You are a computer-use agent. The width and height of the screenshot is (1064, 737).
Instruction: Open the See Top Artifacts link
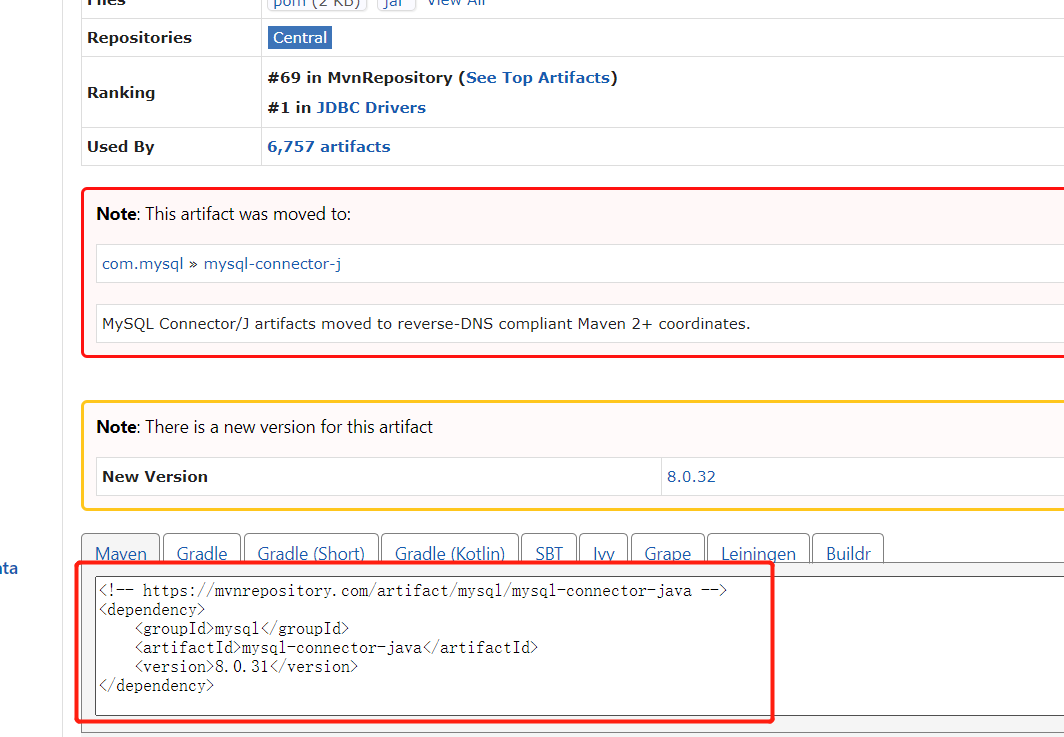click(537, 77)
